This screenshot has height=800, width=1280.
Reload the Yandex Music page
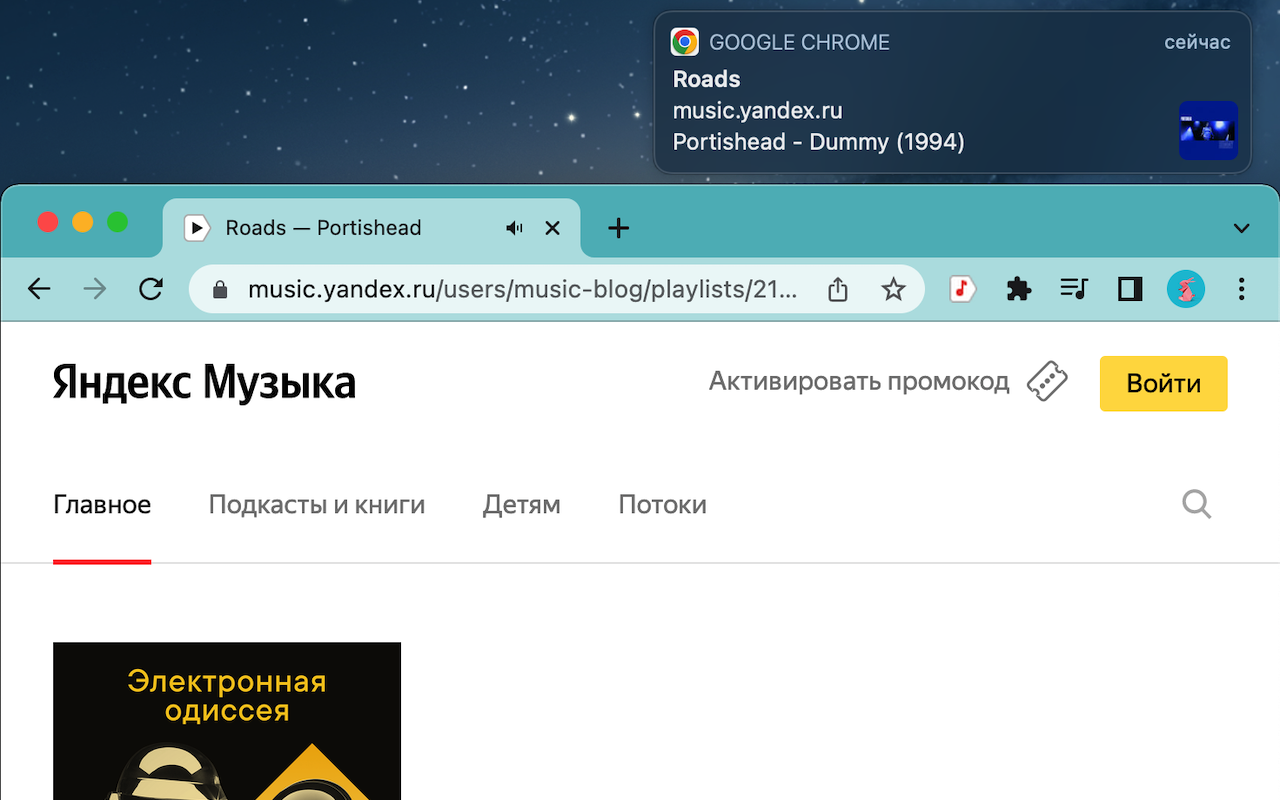[x=151, y=290]
